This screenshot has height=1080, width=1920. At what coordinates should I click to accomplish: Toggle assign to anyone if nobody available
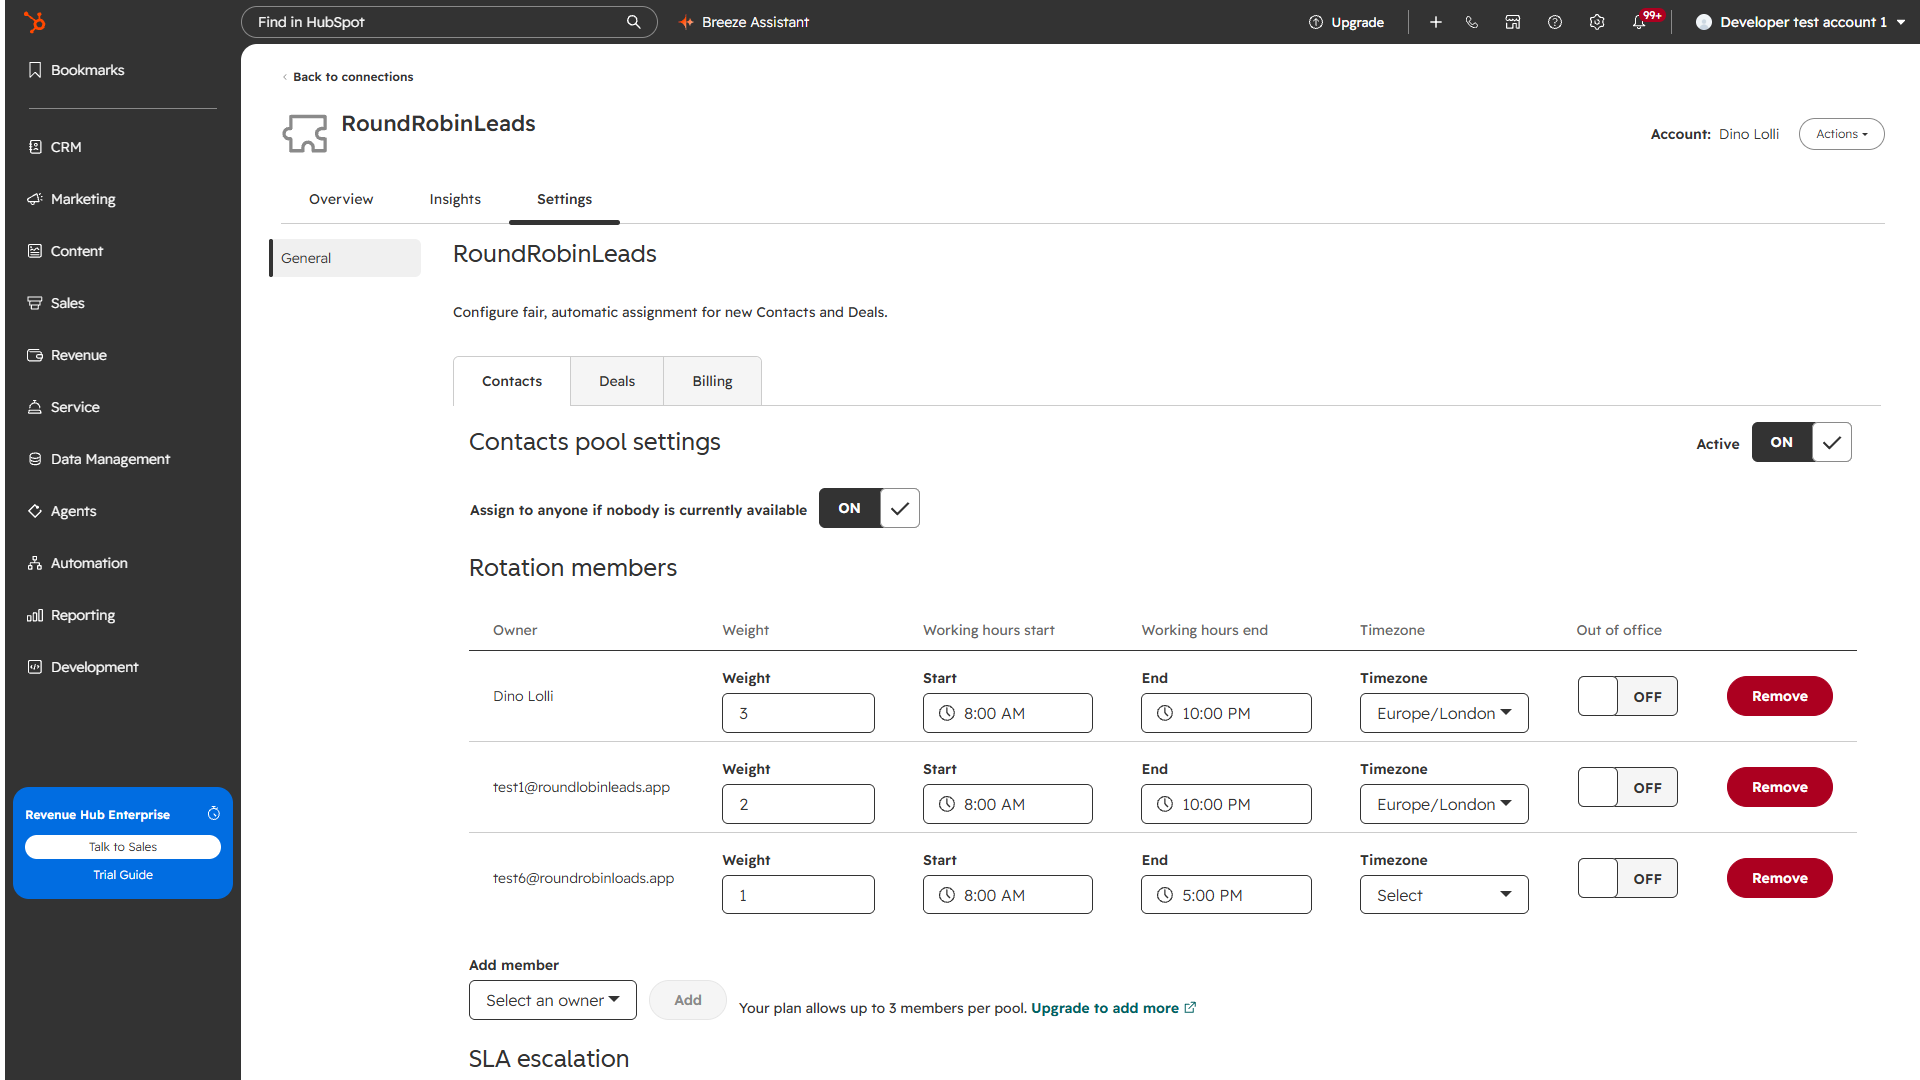click(869, 508)
